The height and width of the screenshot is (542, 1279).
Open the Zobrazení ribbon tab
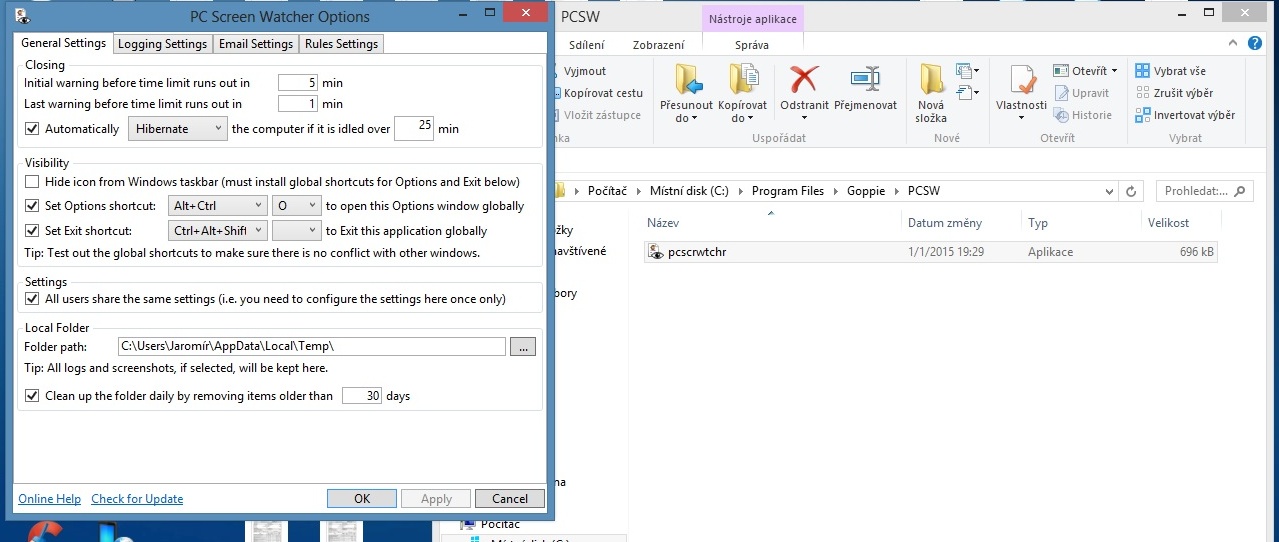(659, 45)
